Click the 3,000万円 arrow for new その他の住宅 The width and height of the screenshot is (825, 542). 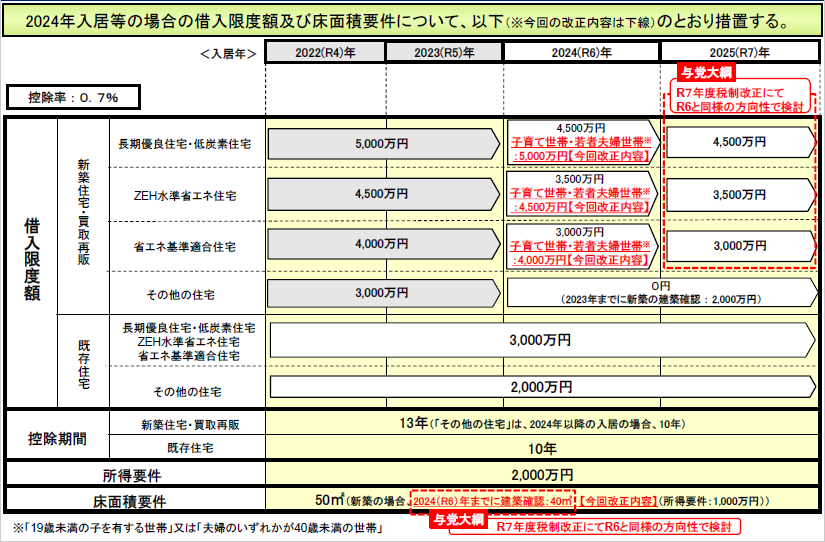coord(384,293)
